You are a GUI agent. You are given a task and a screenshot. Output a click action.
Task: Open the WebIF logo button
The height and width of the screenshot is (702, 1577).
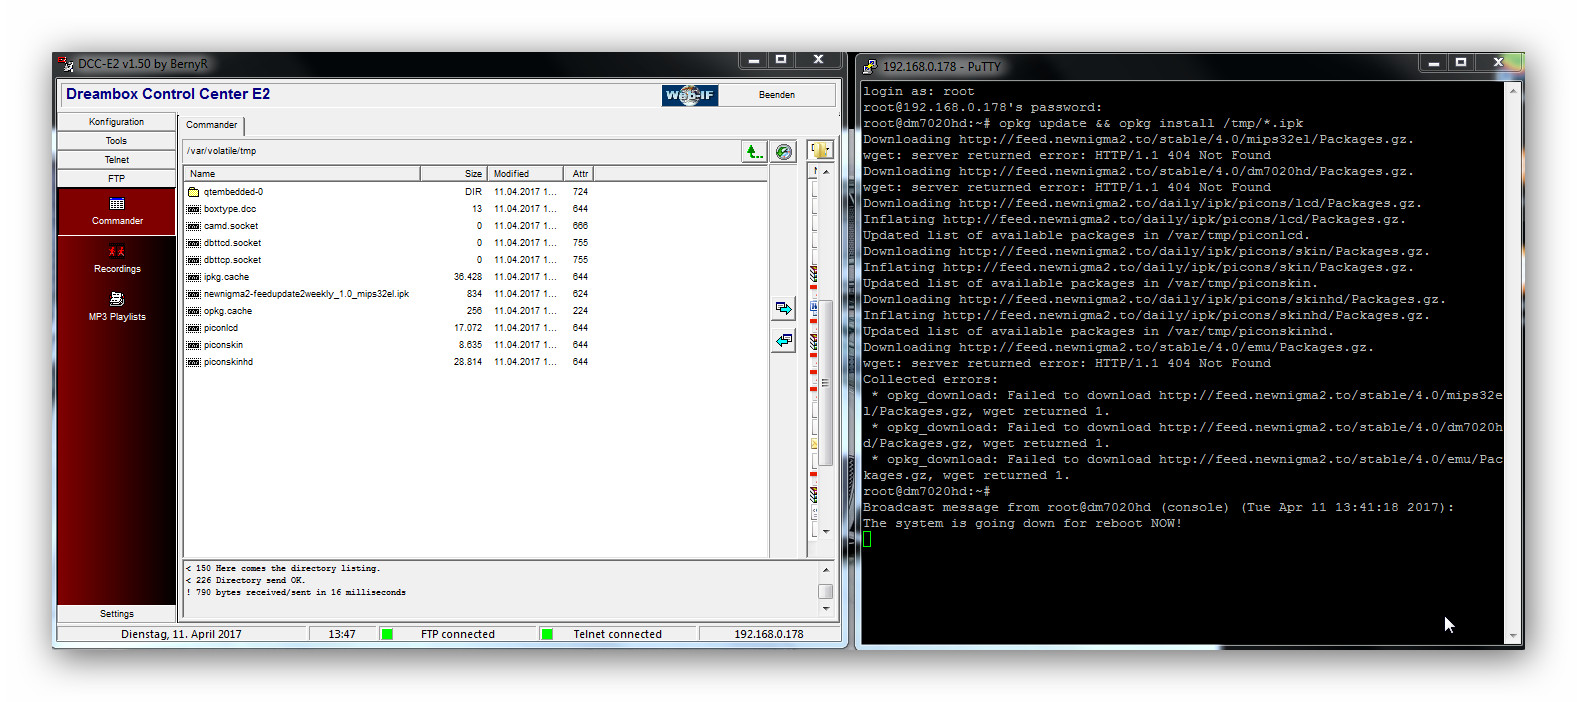point(689,95)
